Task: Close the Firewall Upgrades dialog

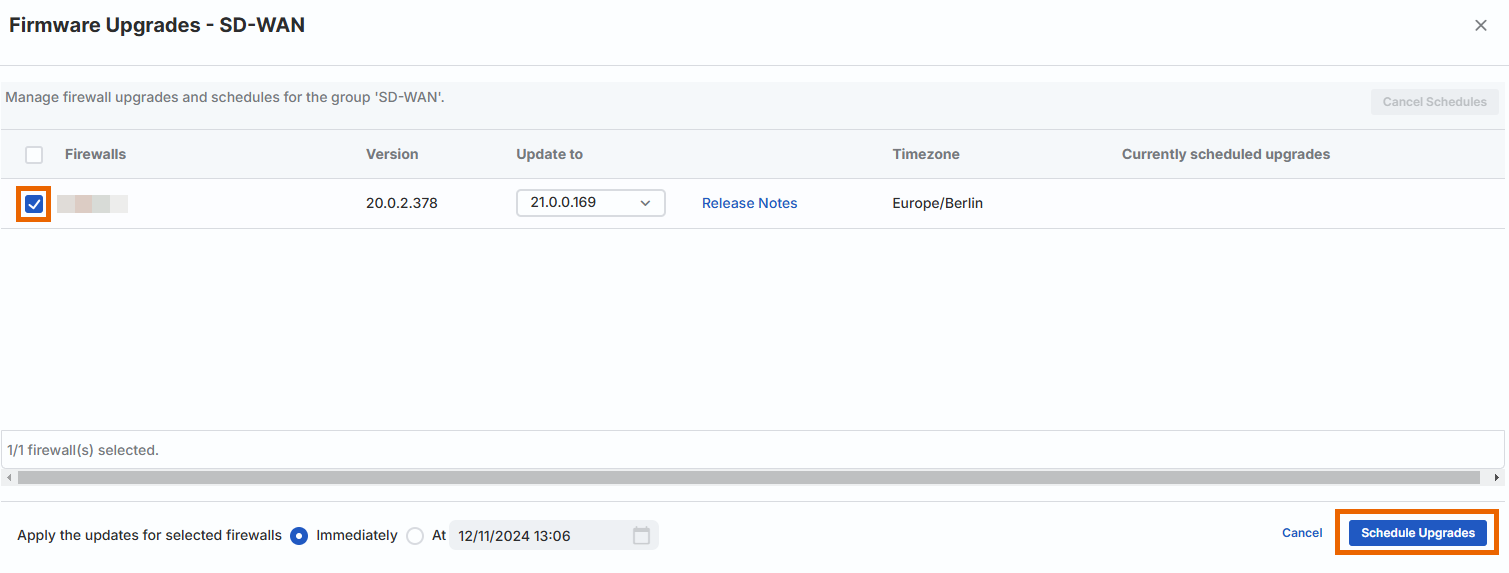Action: point(1480,26)
